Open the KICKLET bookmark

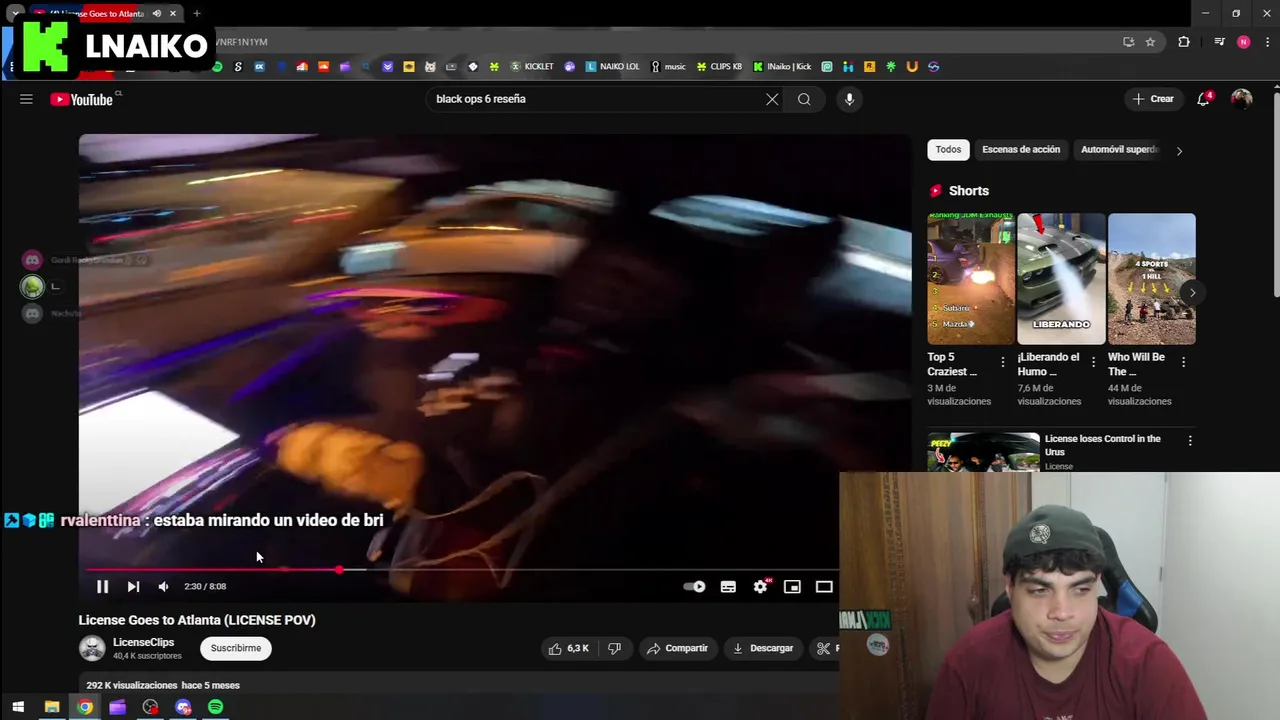coord(532,67)
